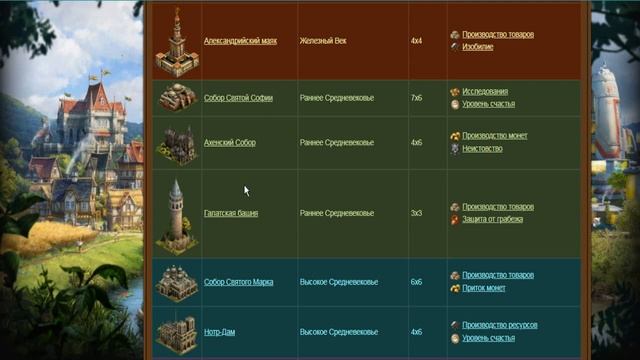The height and width of the screenshot is (360, 640).
Task: Click the Галатская башня tower image
Action: [177, 217]
